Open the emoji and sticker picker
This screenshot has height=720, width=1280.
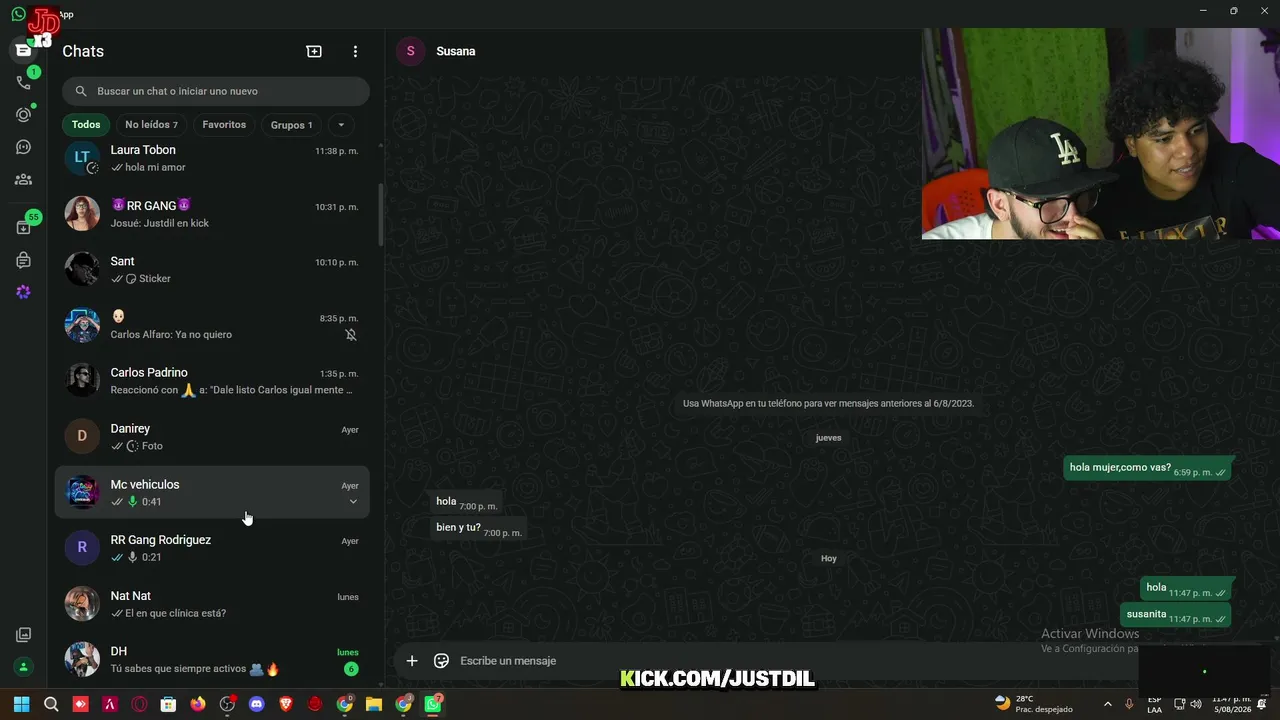pyautogui.click(x=441, y=660)
